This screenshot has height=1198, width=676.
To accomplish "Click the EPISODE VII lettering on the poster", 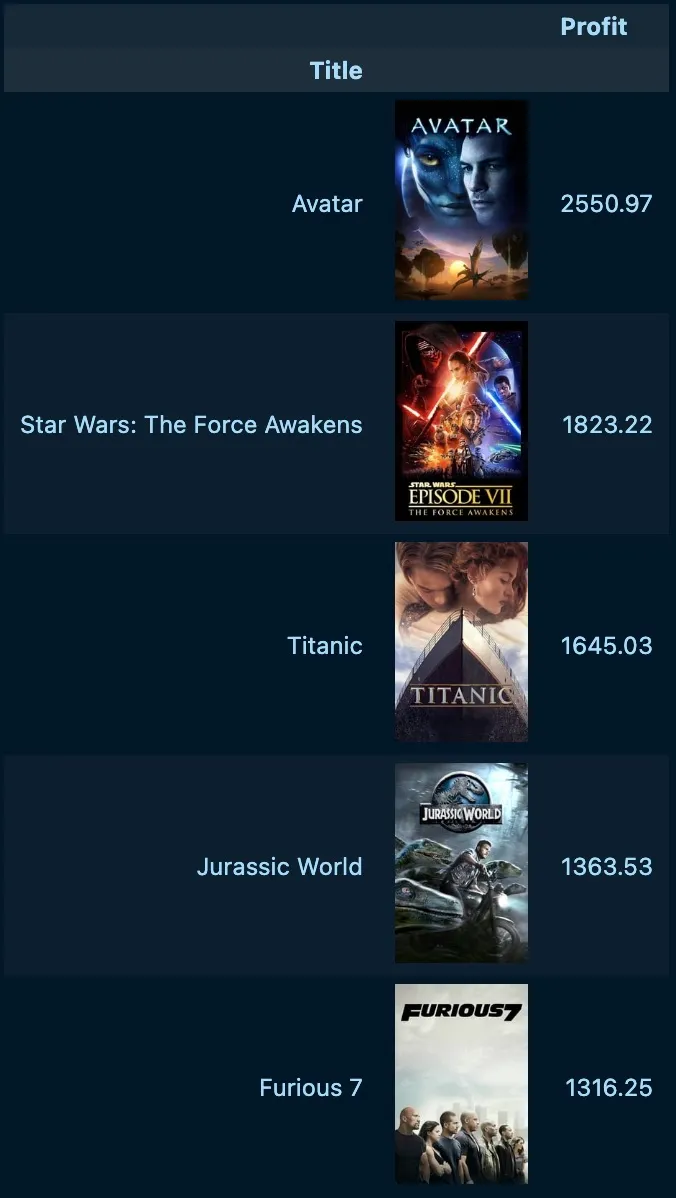I will pyautogui.click(x=461, y=497).
